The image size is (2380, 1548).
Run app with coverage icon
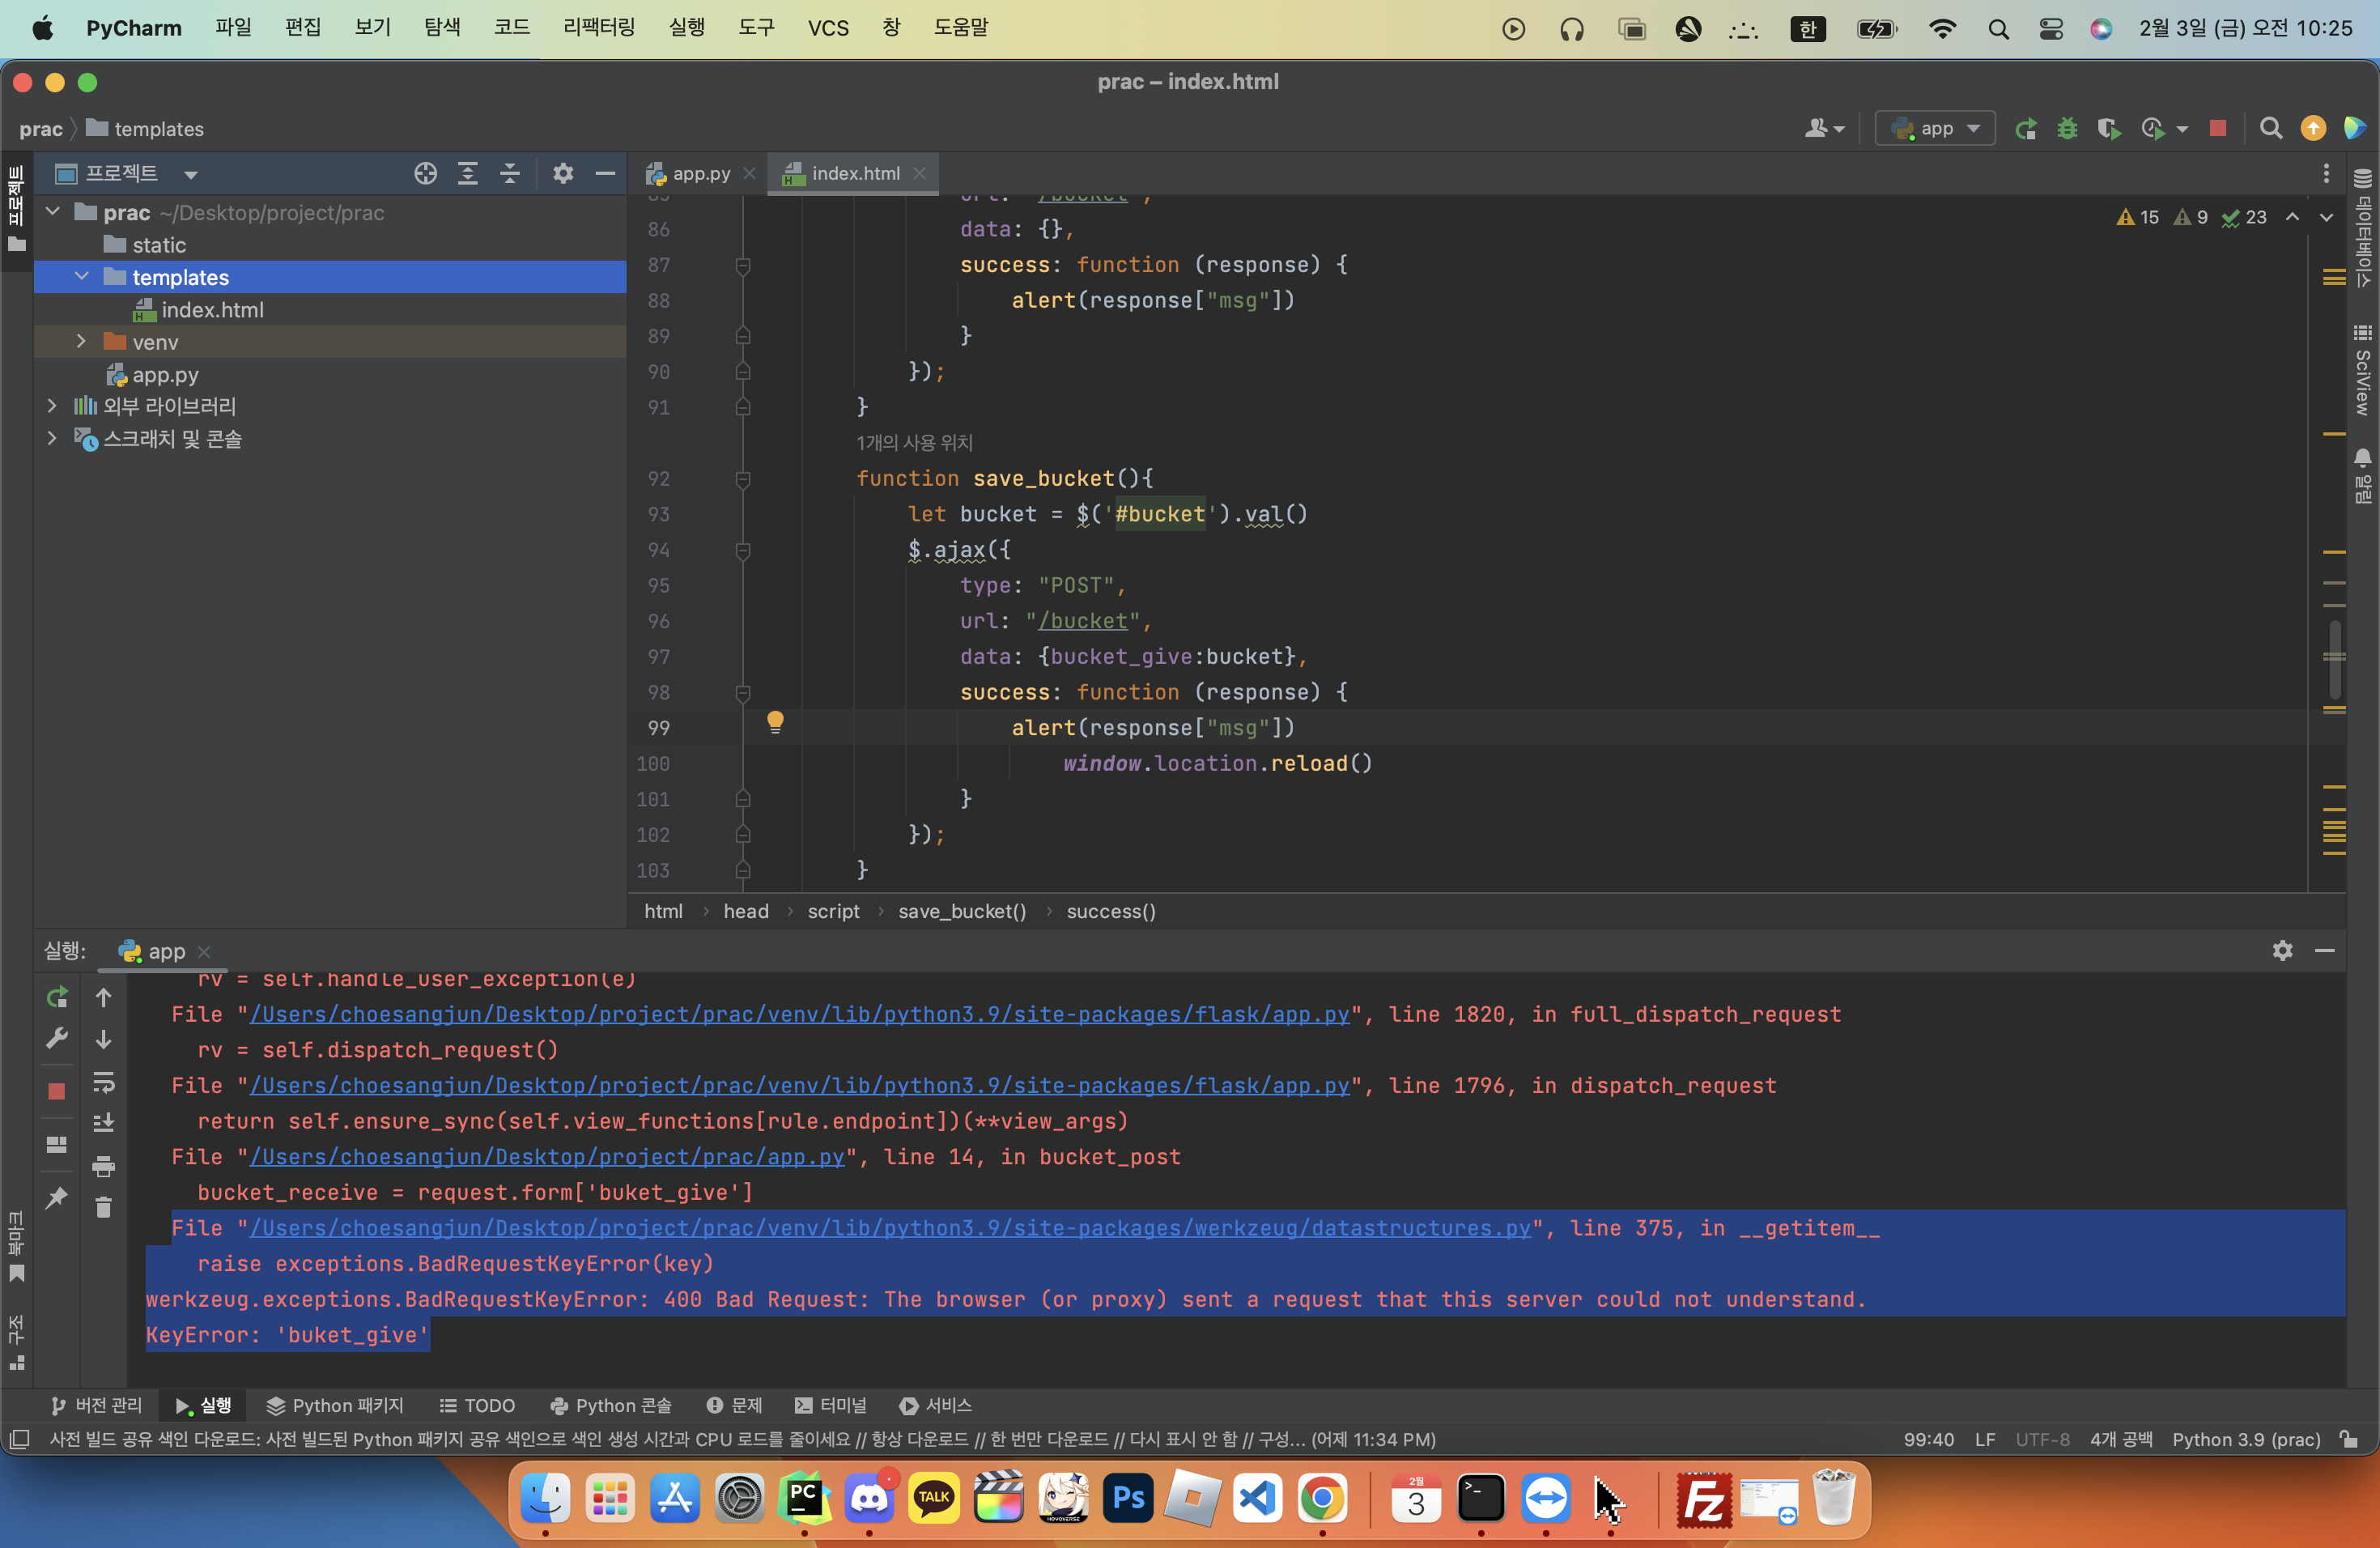click(2109, 129)
